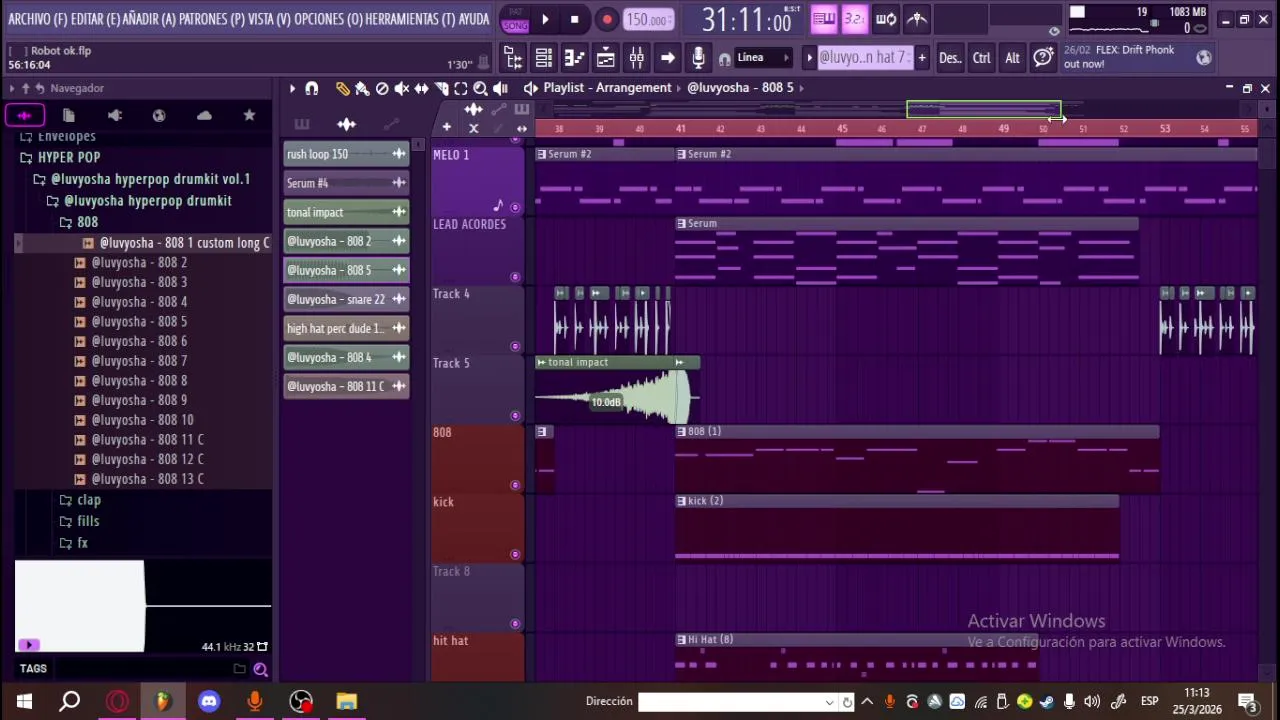Click the microphone recording icon in toolbar
This screenshot has height=720, width=1280.
pos(698,58)
